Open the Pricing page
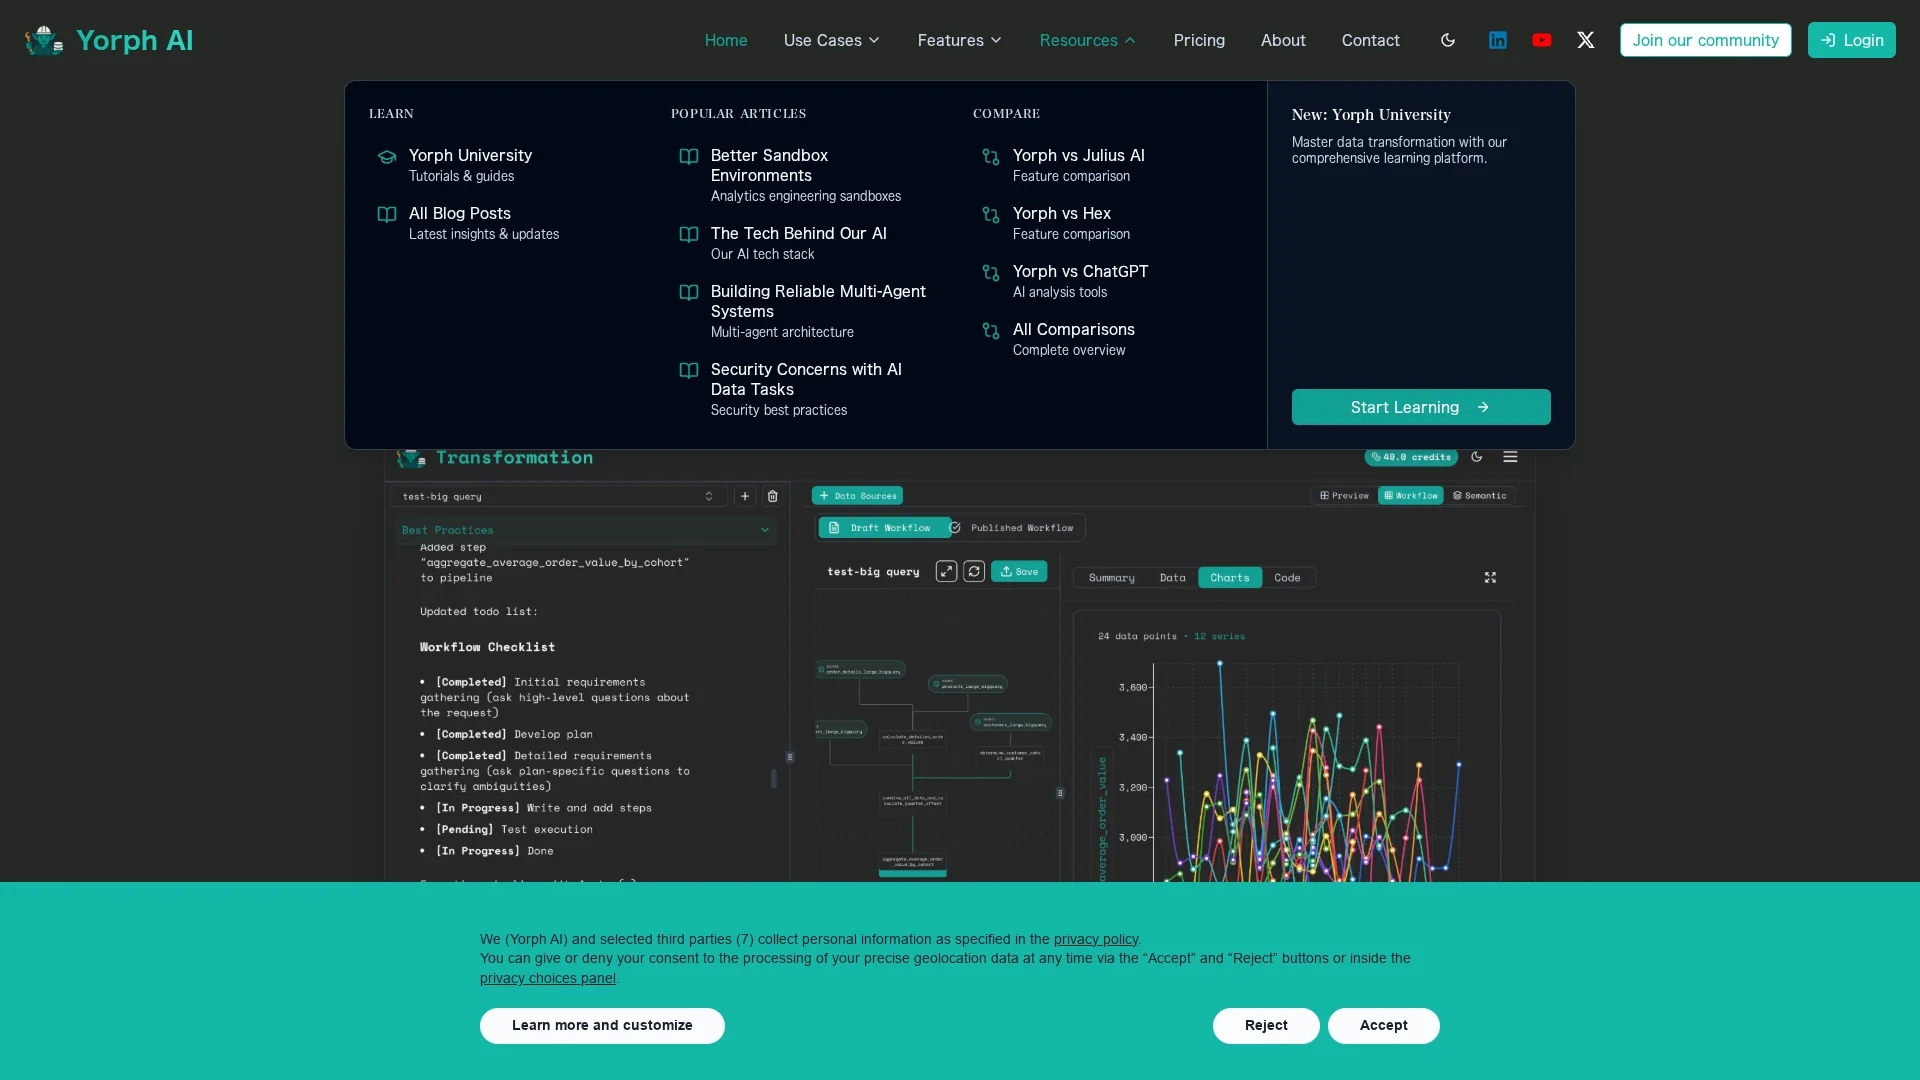Viewport: 1920px width, 1080px height. (x=1199, y=40)
